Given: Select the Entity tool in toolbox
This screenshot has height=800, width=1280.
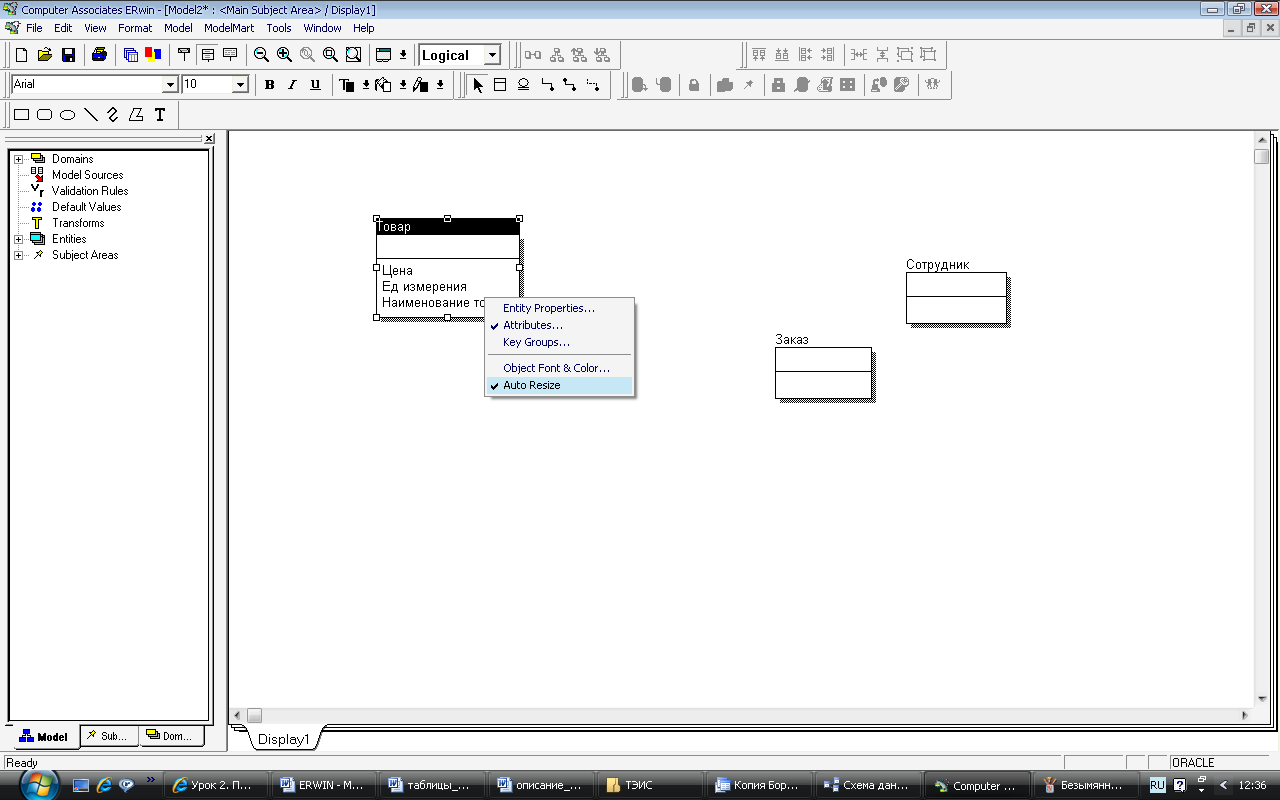Looking at the screenshot, I should (x=500, y=85).
